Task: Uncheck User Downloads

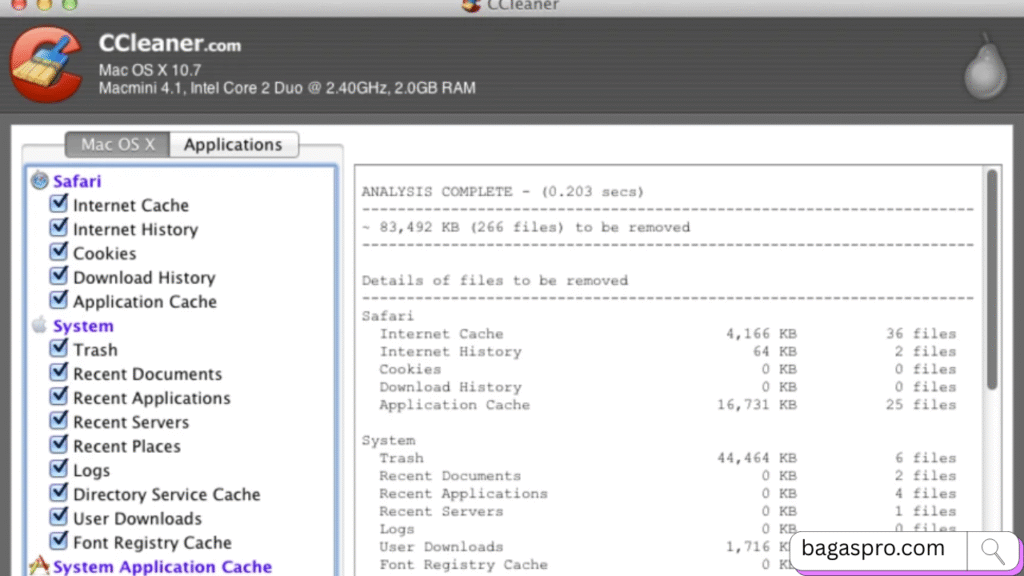Action: [x=58, y=518]
